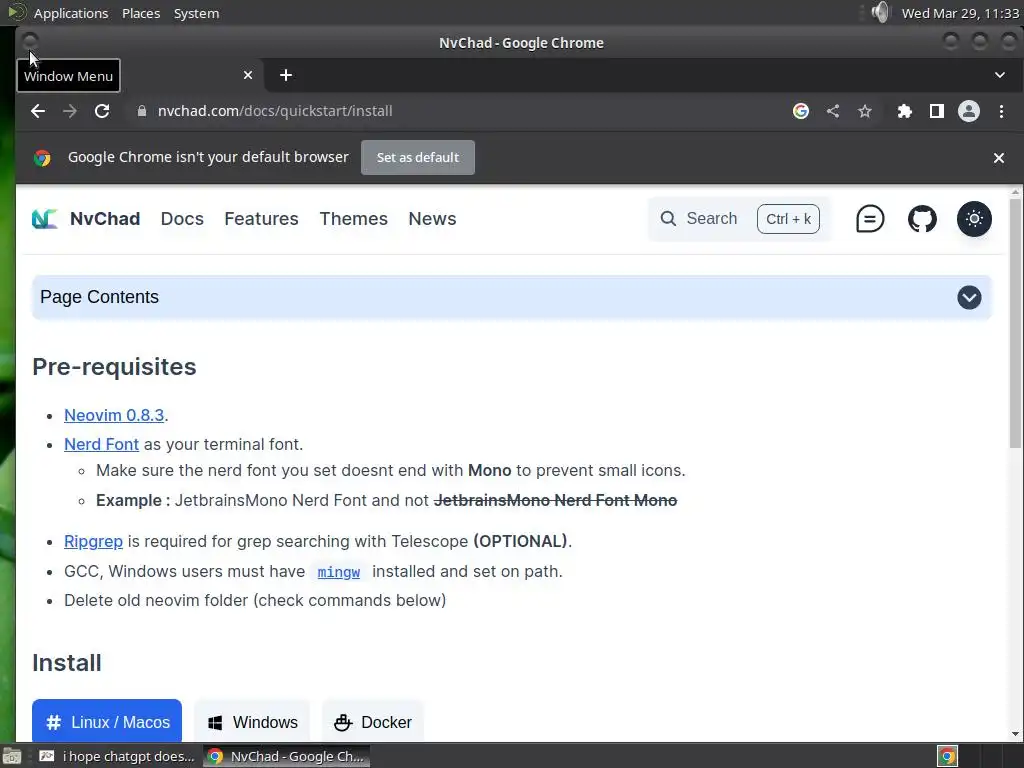Open the clock showing Wed Mar 29
Screen dimensions: 1024x768
(x=960, y=13)
